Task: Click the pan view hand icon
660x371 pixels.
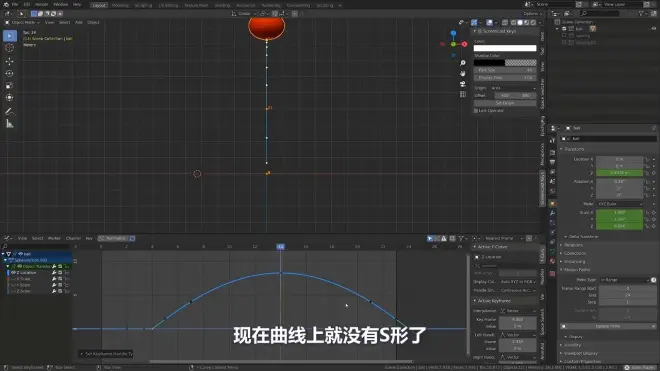Action: click(463, 73)
